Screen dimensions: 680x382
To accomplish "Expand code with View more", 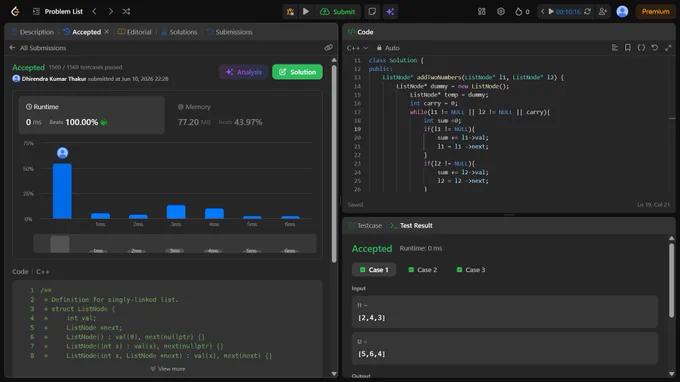I will 168,369.
